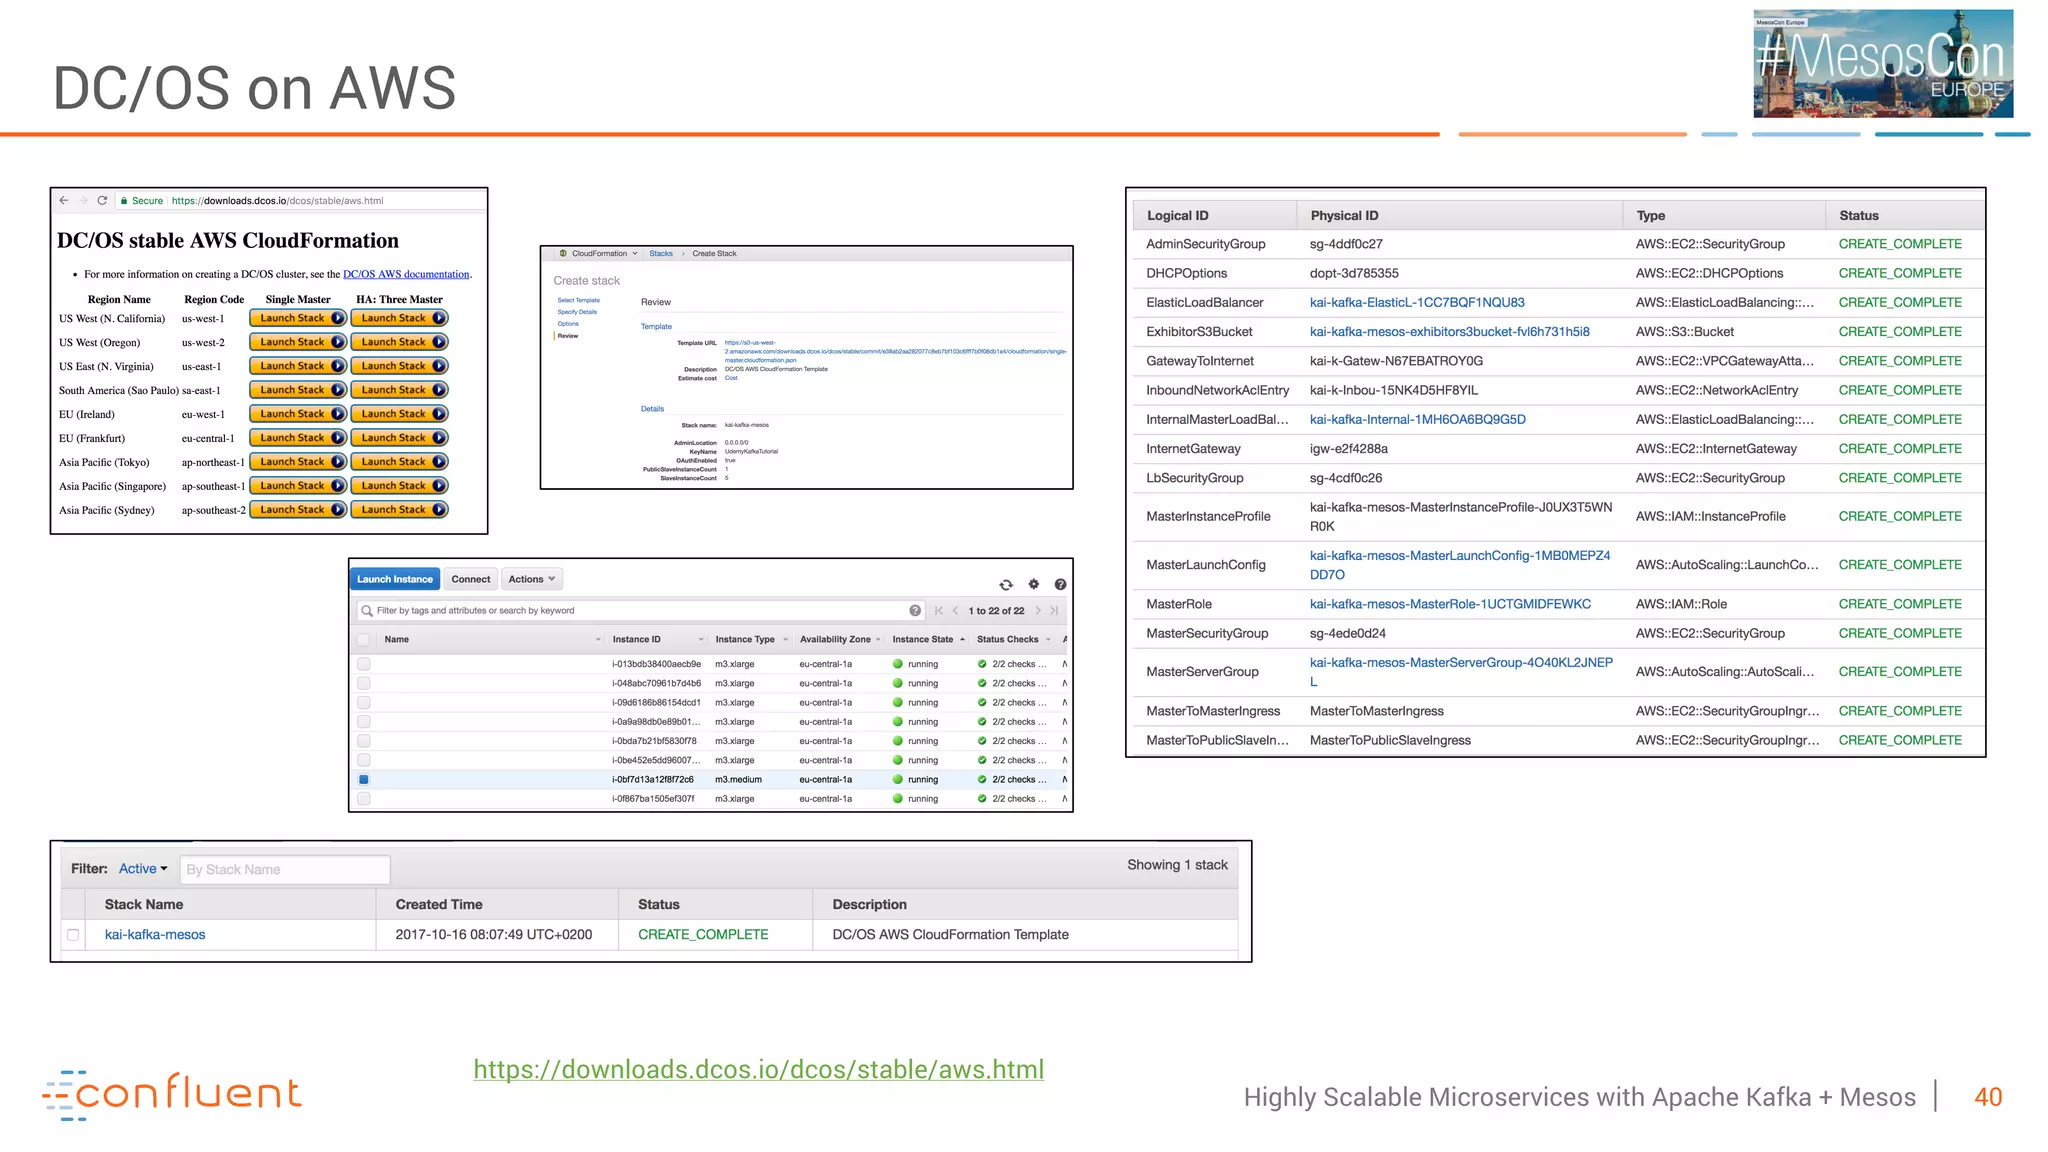
Task: Click the refresh icon in EC2 instances panel
Action: (x=1006, y=584)
